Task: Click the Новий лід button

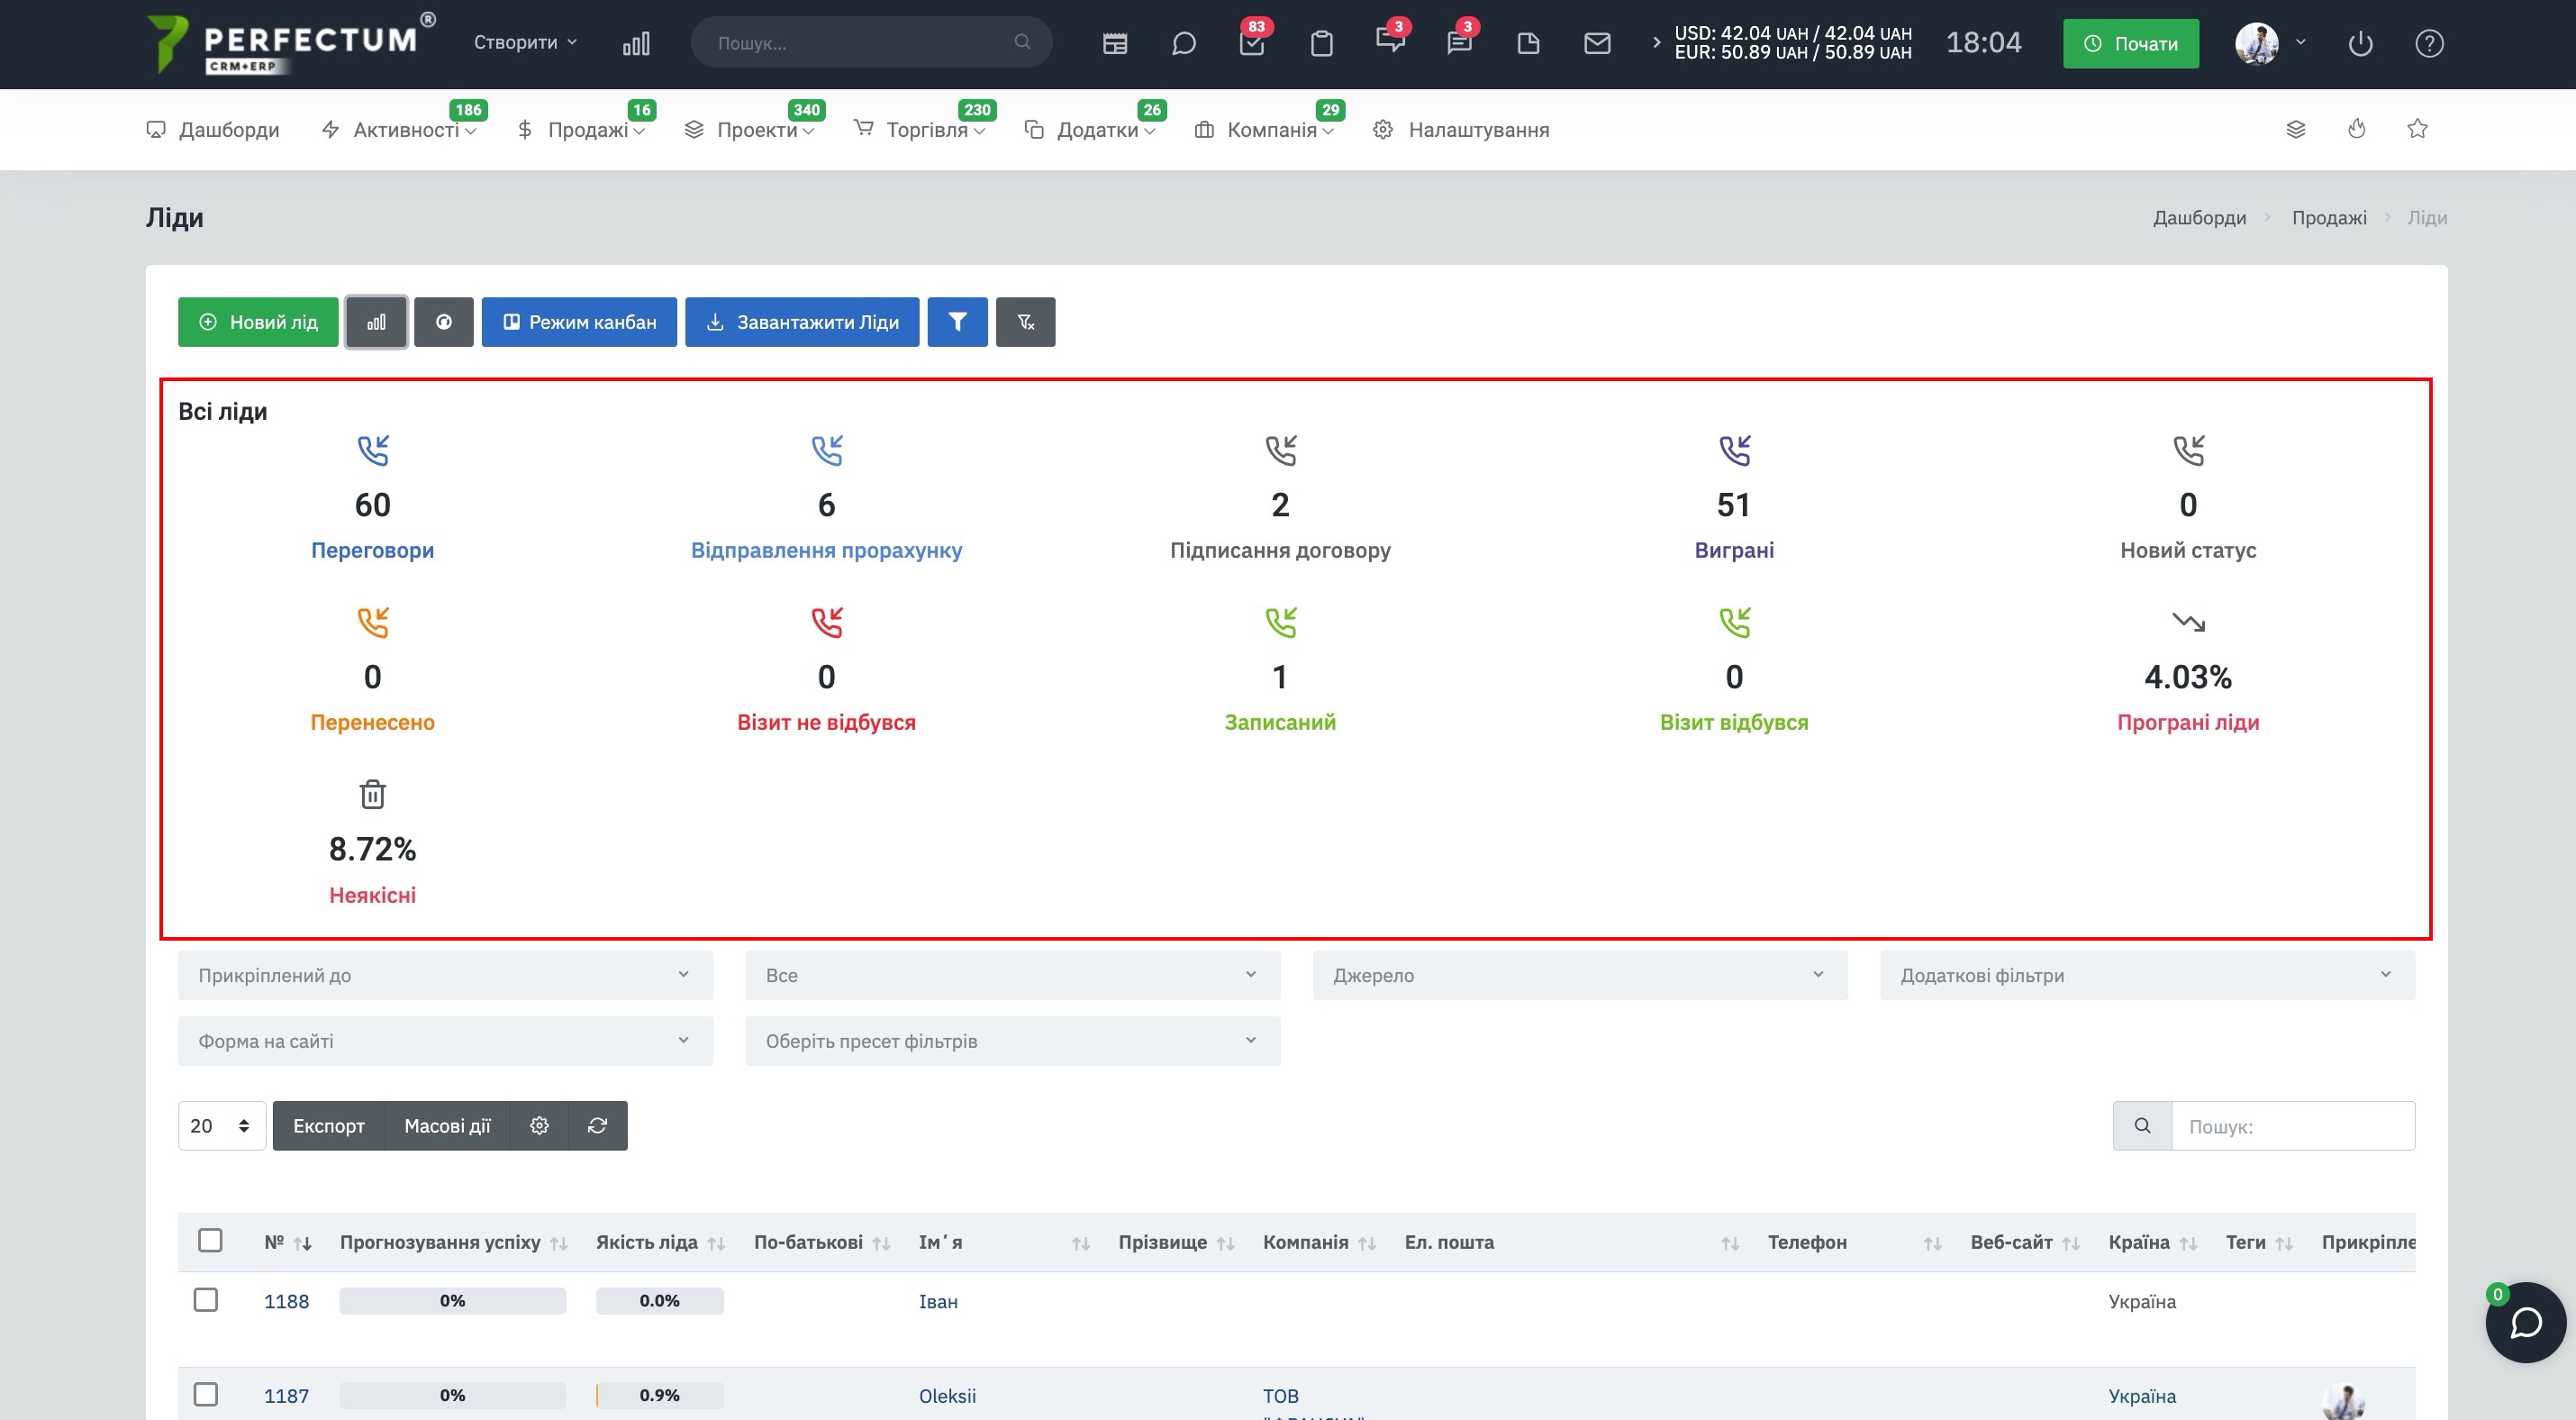Action: pos(258,322)
